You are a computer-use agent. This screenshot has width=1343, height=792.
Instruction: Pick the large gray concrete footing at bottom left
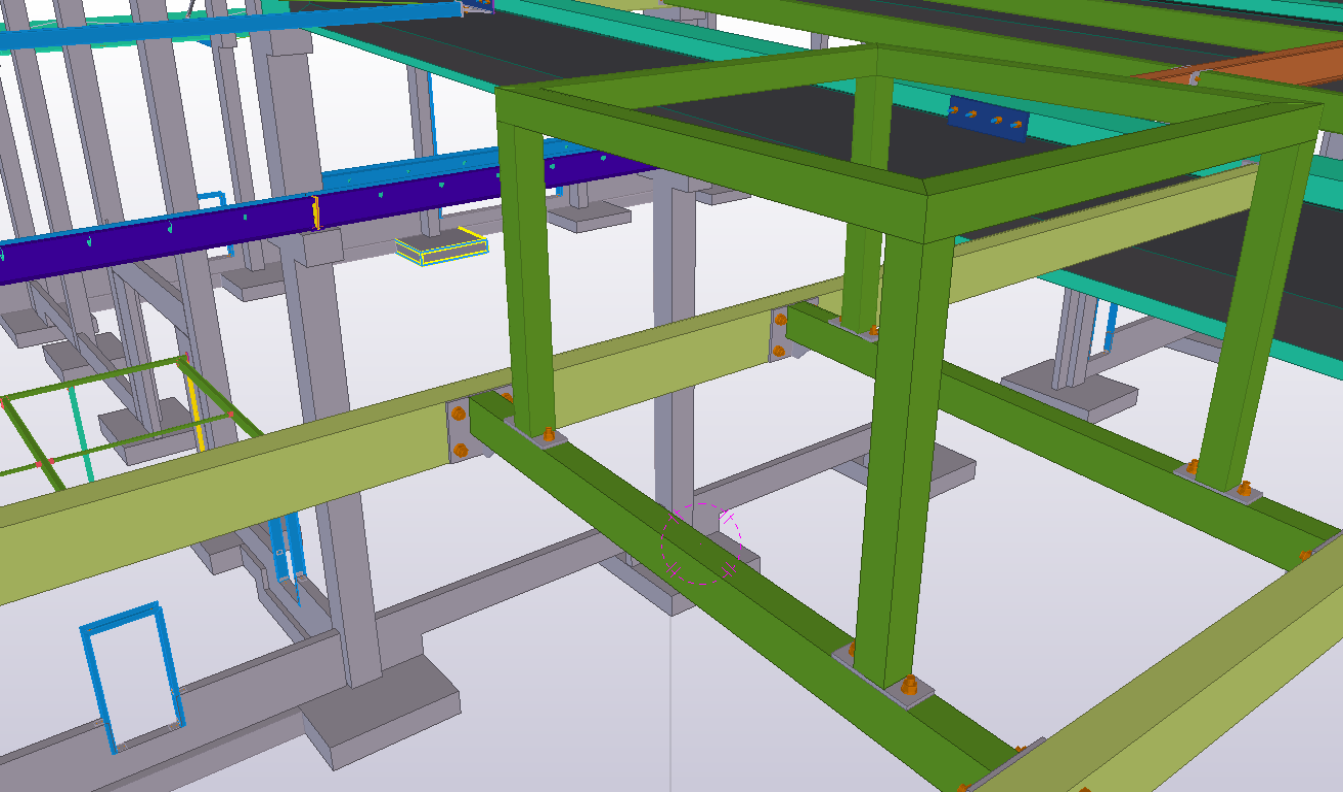click(x=380, y=713)
